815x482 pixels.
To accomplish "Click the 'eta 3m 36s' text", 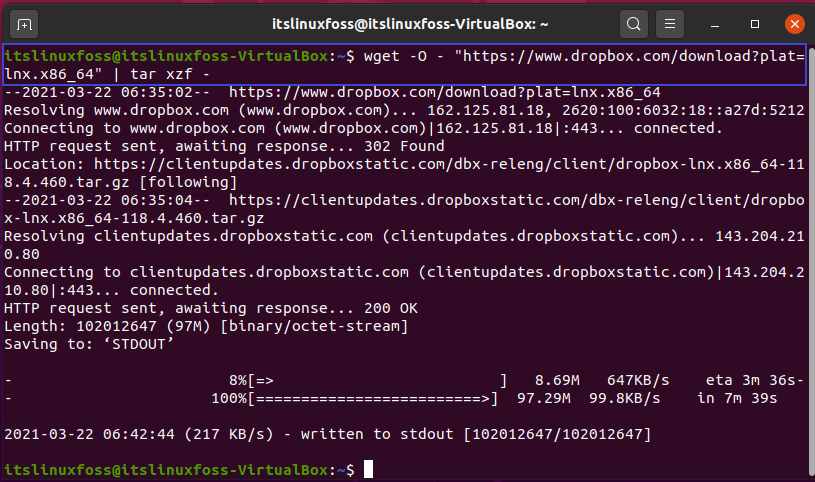I will (751, 381).
